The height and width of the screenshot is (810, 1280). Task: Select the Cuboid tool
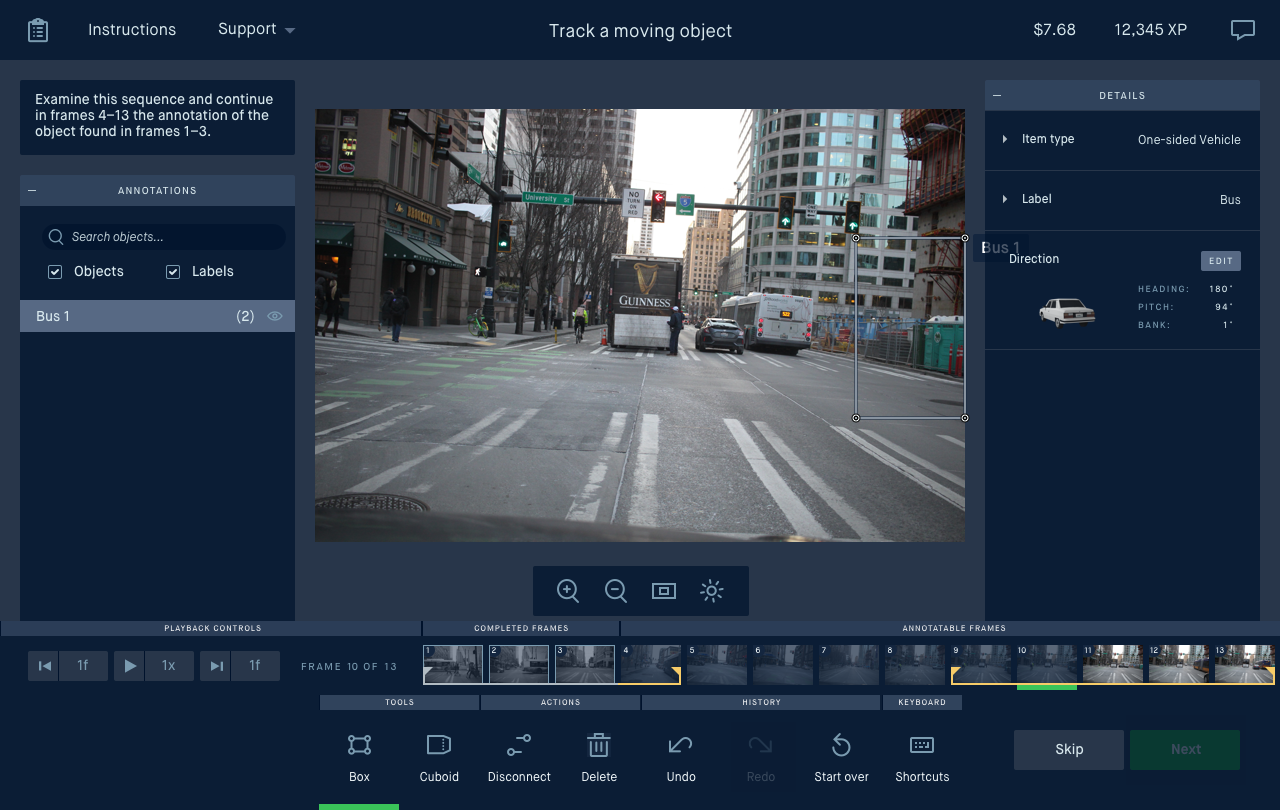[439, 756]
